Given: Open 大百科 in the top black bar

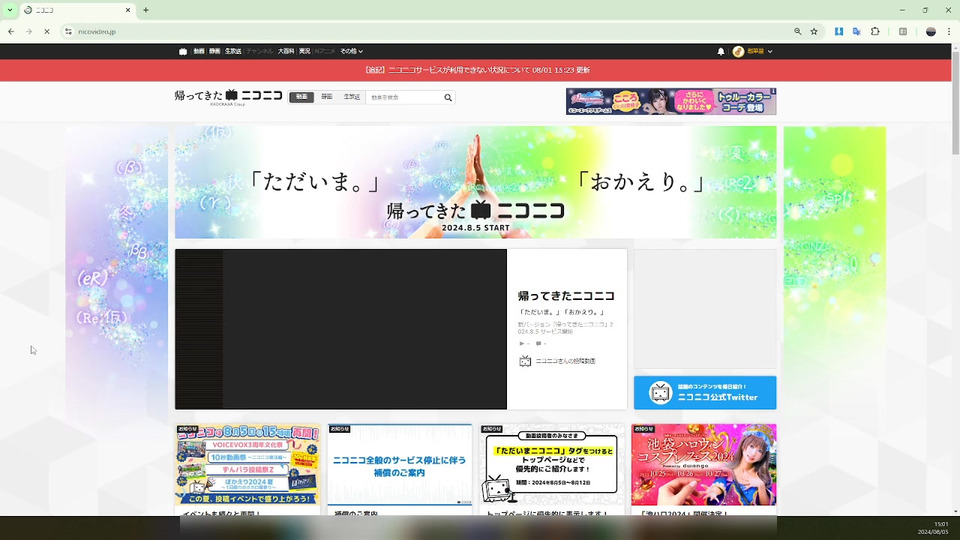Looking at the screenshot, I should point(286,51).
